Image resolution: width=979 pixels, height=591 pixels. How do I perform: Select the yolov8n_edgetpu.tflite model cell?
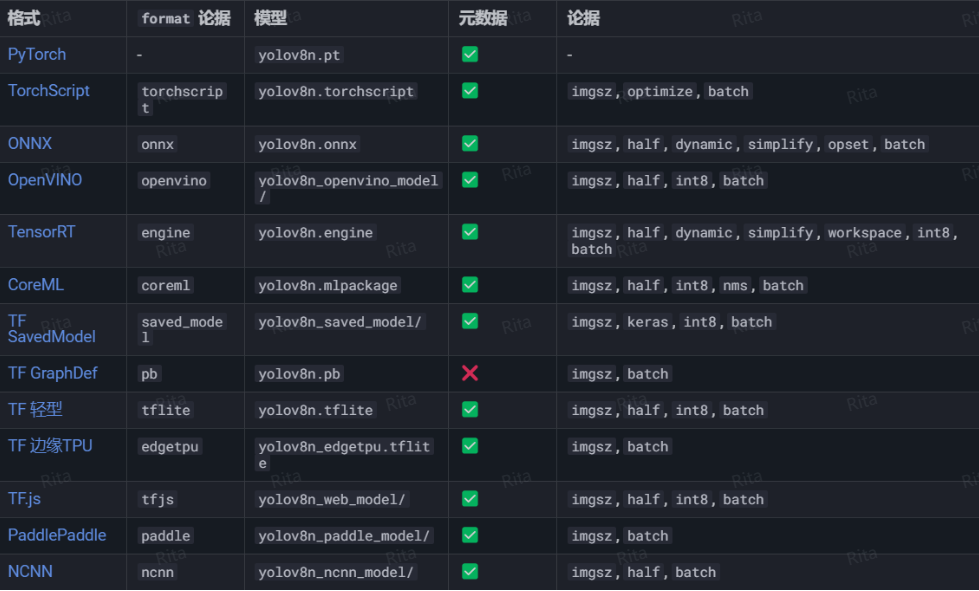coord(344,455)
